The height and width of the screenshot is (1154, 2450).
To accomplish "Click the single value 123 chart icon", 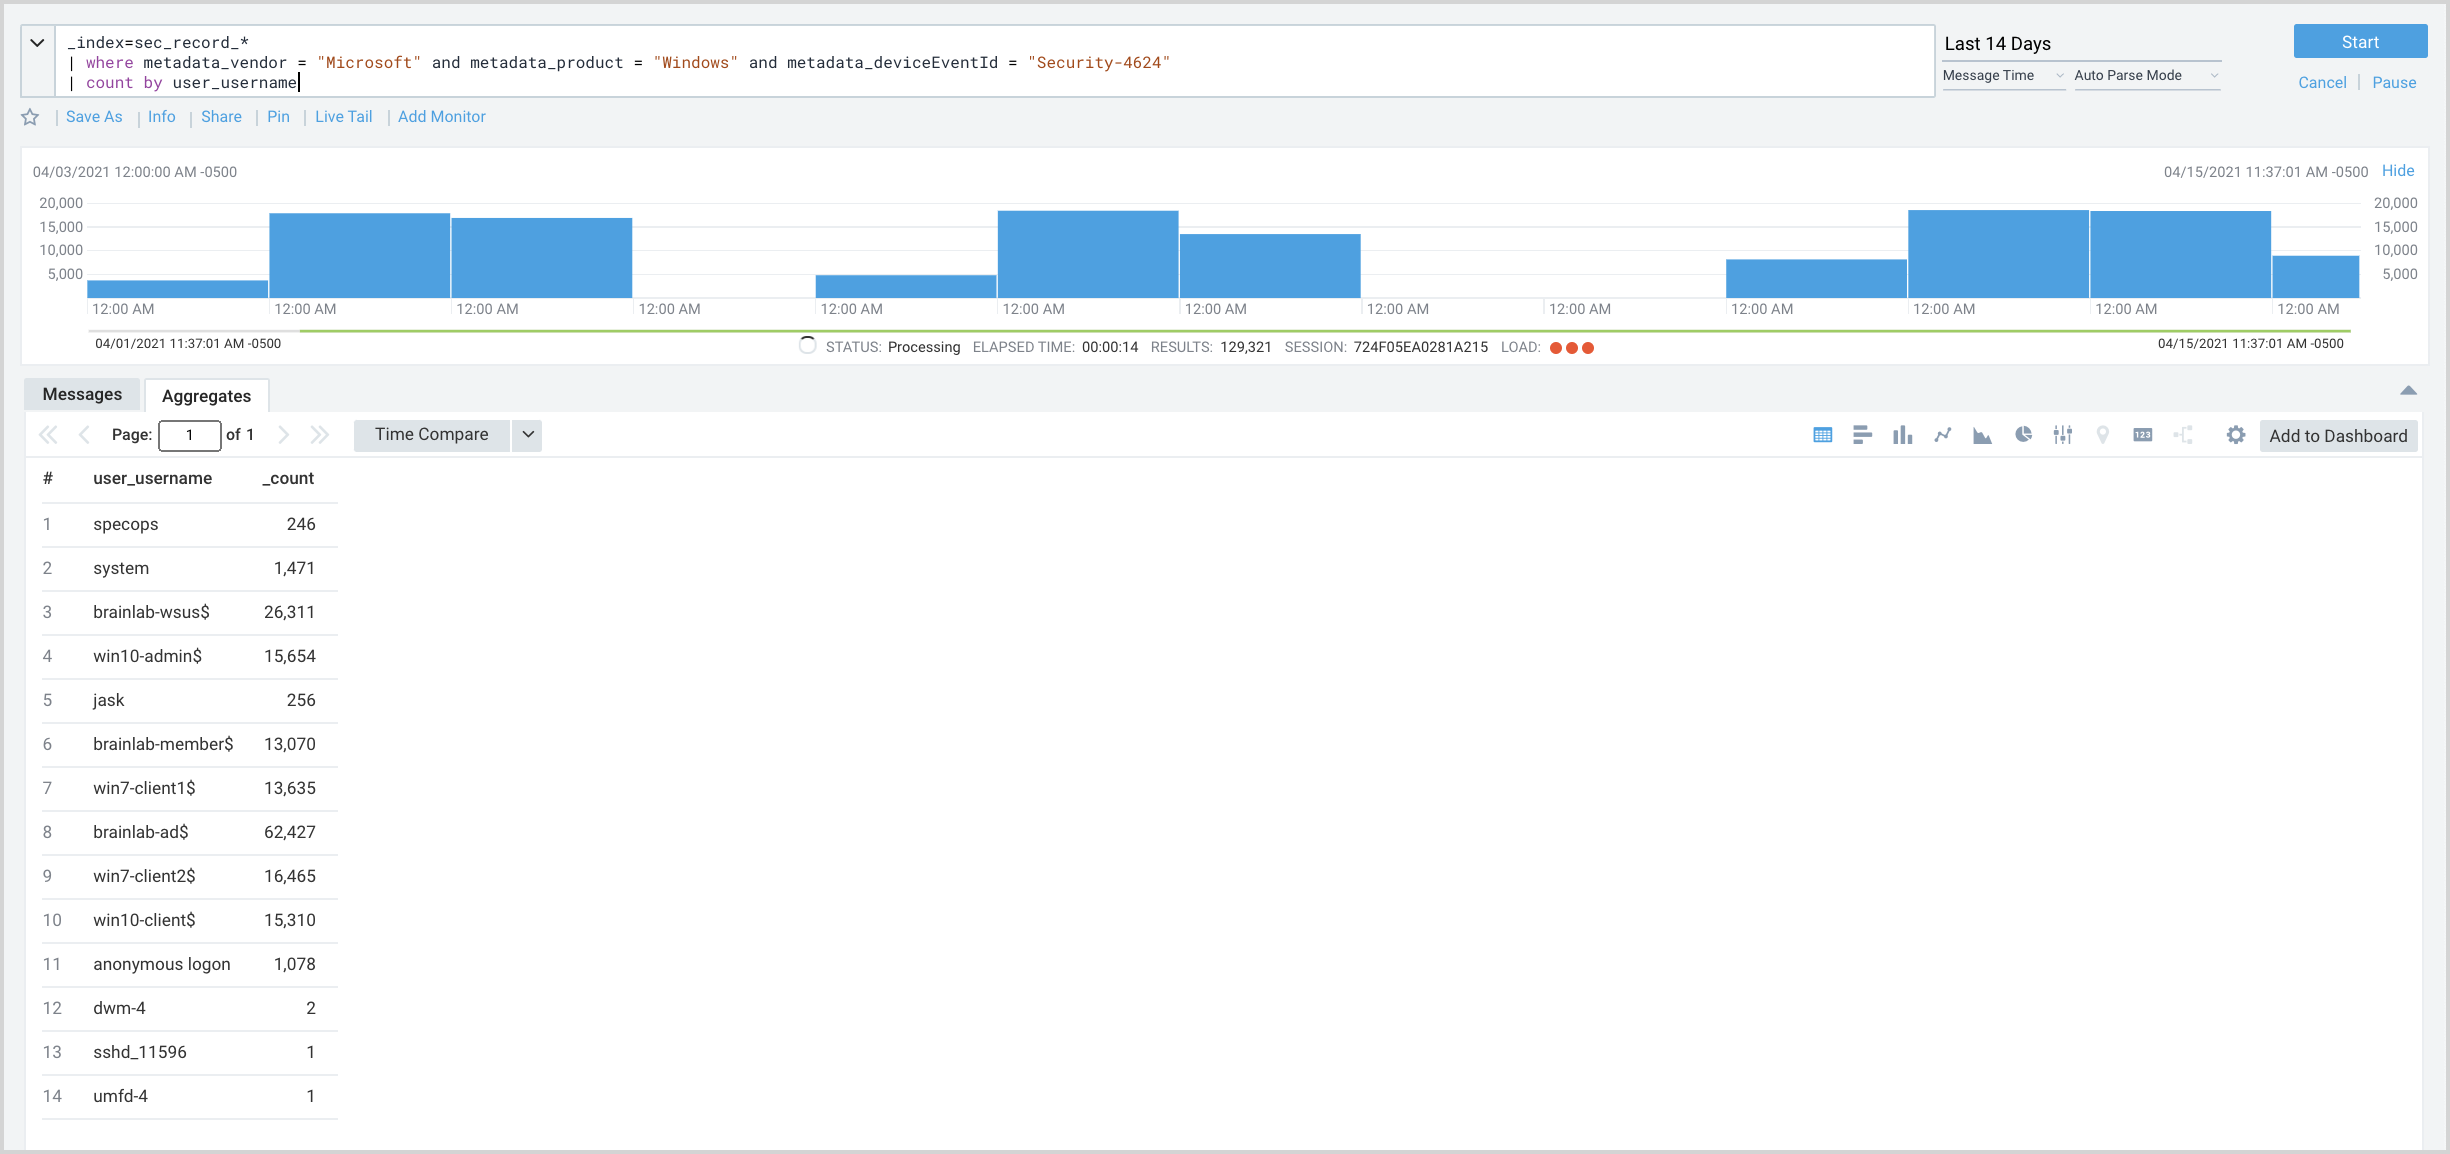I will (x=2142, y=435).
